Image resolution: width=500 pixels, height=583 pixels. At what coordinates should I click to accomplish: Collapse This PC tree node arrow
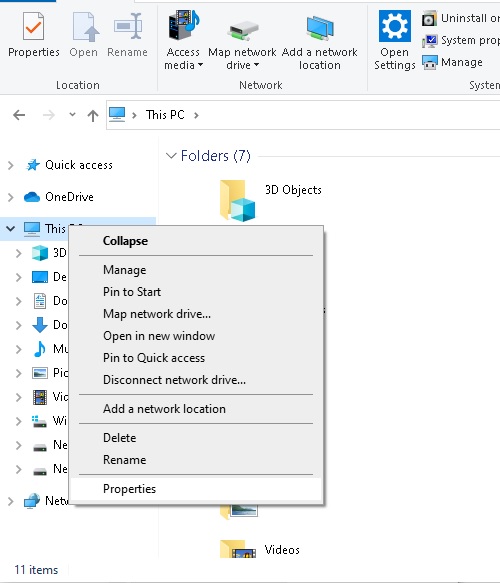coord(11,229)
